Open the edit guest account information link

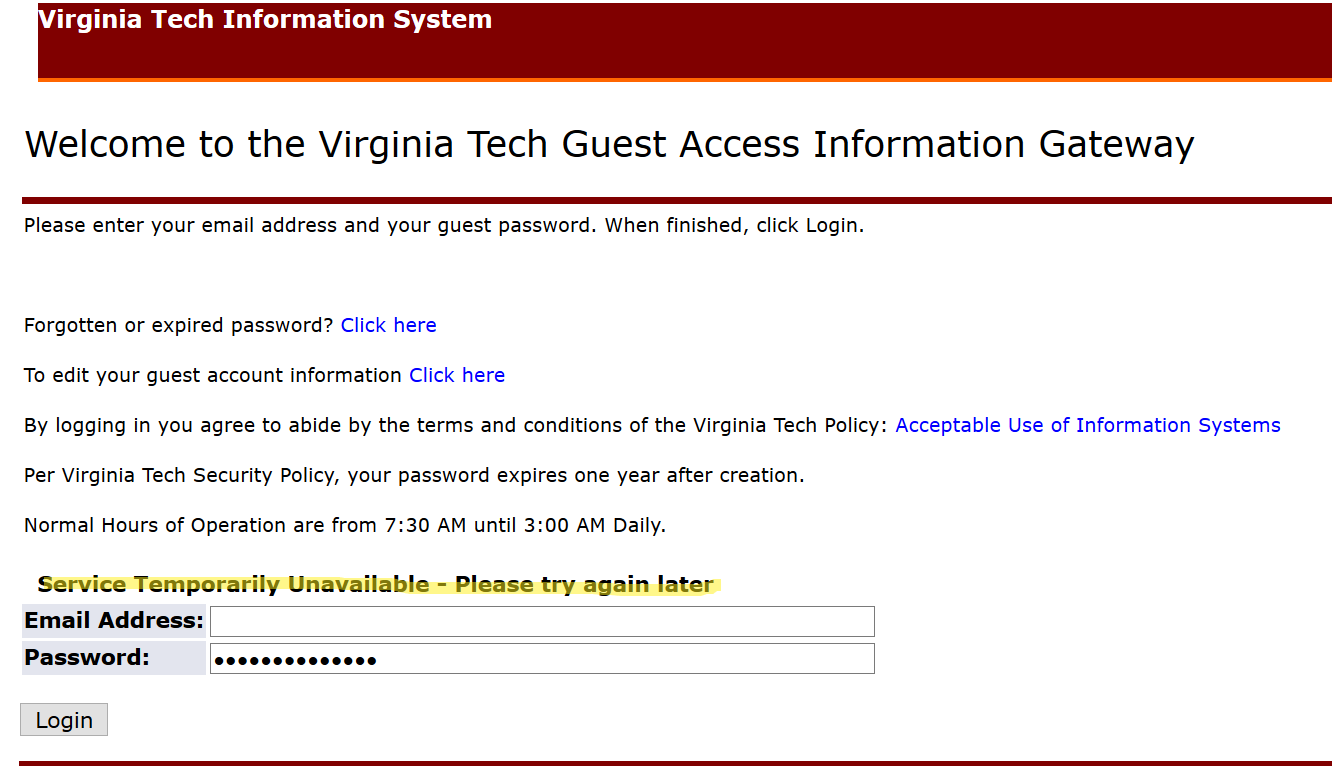[x=457, y=375]
